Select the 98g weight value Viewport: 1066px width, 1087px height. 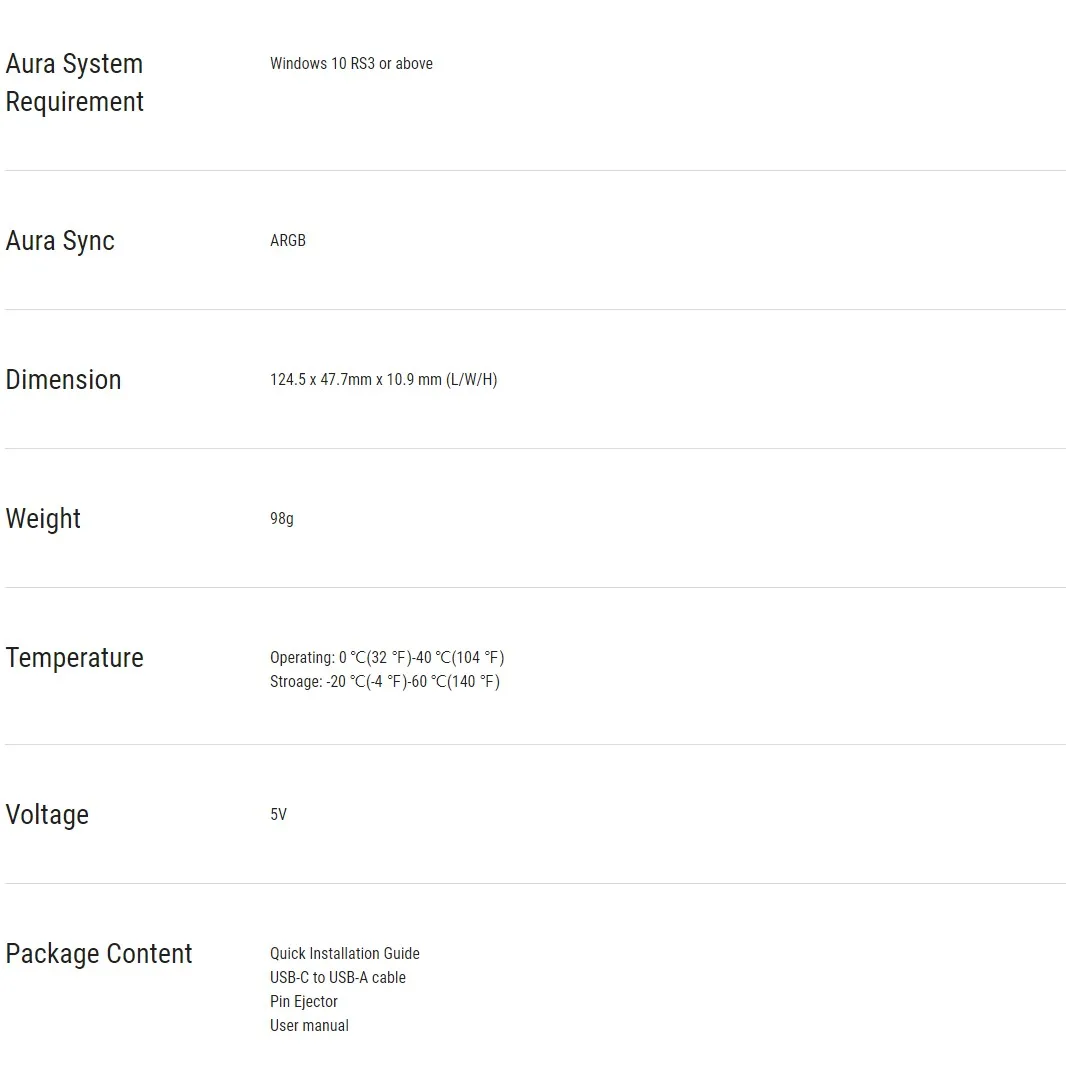pyautogui.click(x=282, y=519)
